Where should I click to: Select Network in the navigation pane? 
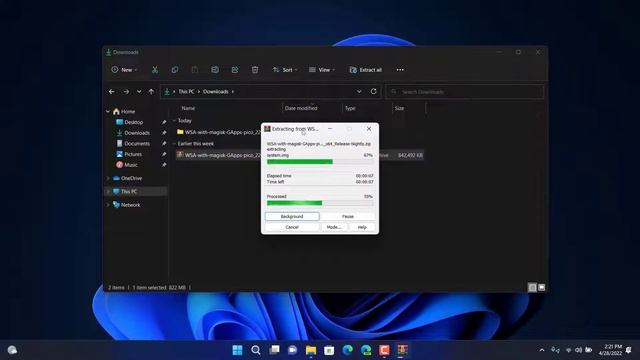coord(131,205)
